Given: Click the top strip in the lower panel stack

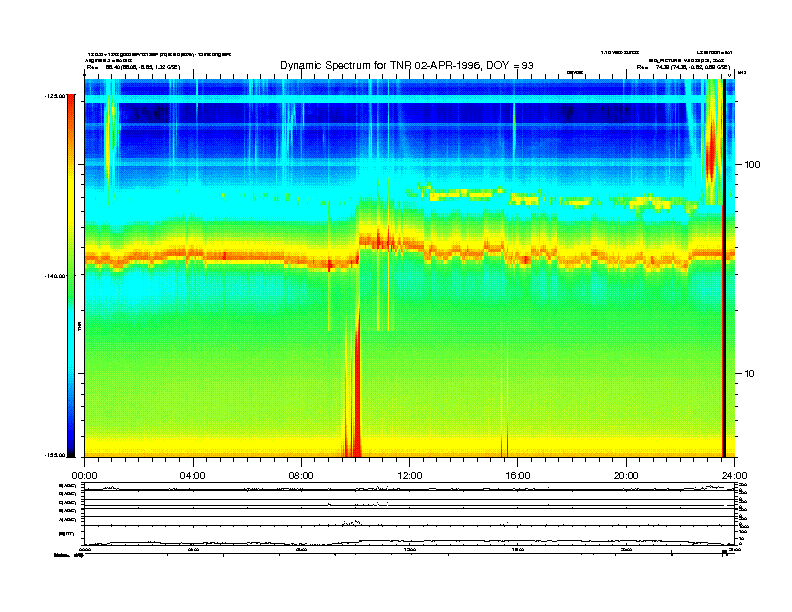Looking at the screenshot, I should [x=409, y=487].
